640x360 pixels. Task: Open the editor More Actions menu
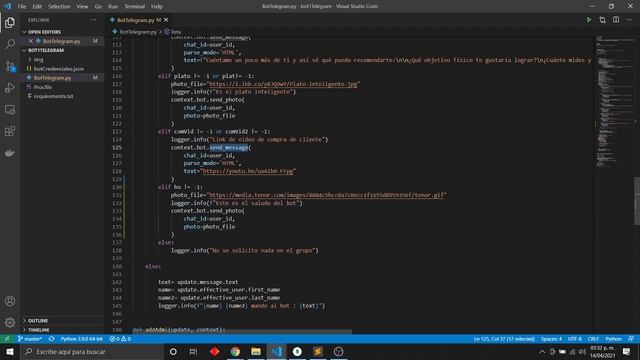pyautogui.click(x=629, y=20)
